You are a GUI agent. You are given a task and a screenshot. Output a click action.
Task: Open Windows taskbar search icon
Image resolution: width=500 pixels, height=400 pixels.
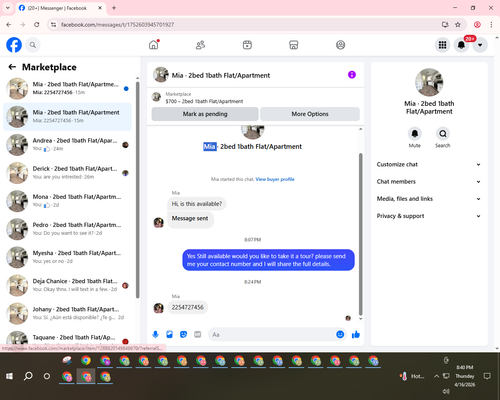28,376
